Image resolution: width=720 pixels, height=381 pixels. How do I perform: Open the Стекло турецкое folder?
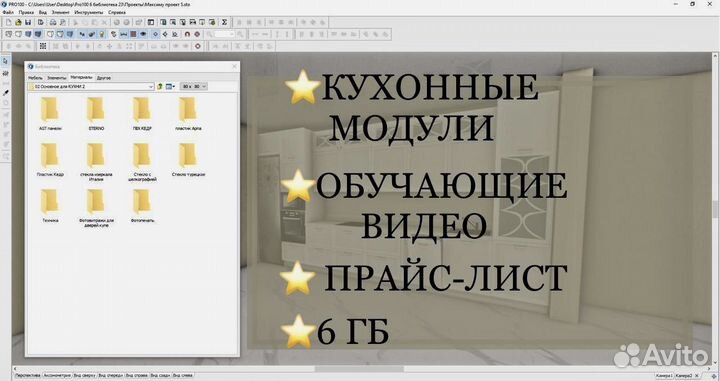188,159
